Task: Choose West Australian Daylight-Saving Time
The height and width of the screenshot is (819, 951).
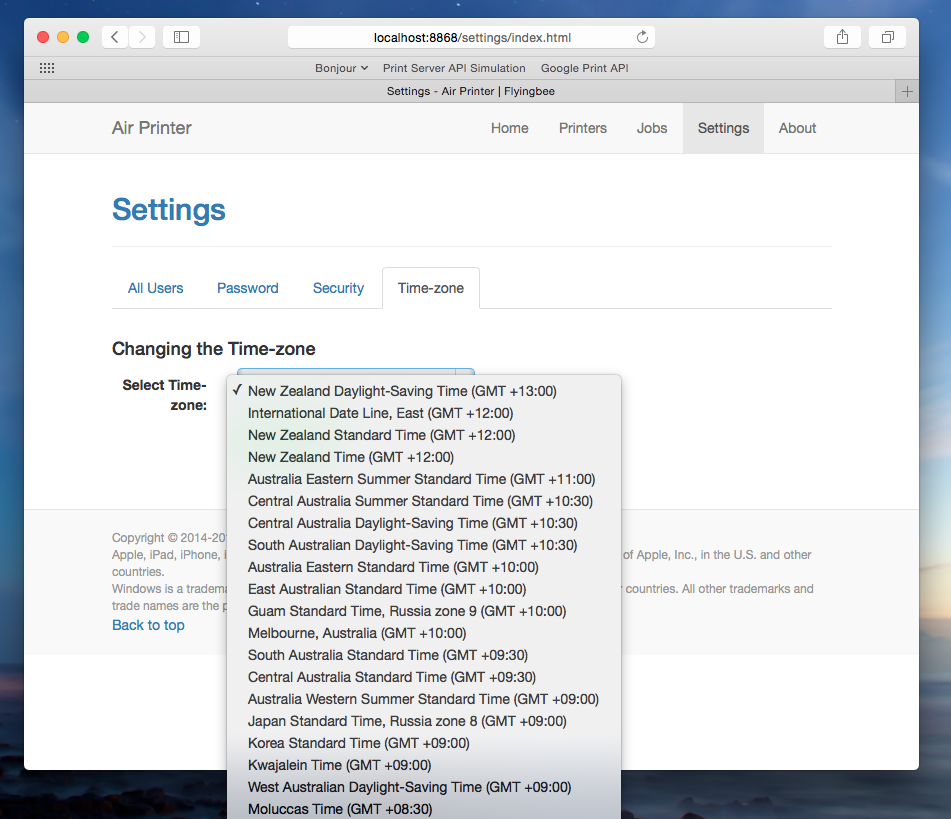Action: (x=424, y=787)
